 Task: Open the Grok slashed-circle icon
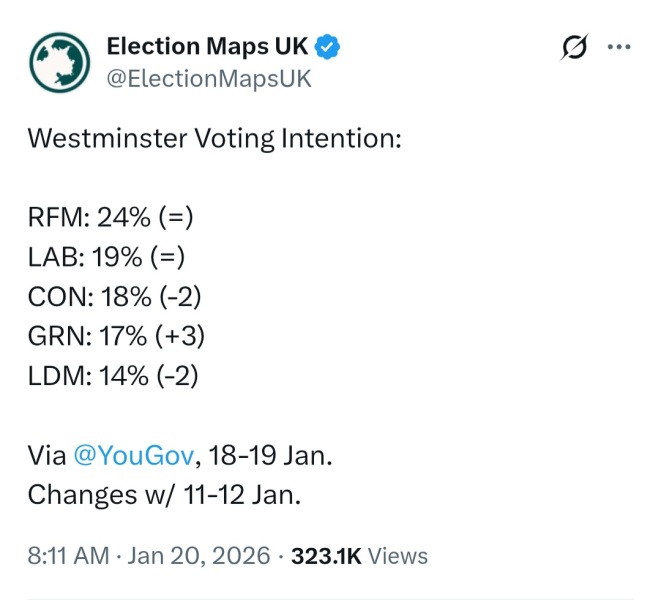click(x=575, y=47)
